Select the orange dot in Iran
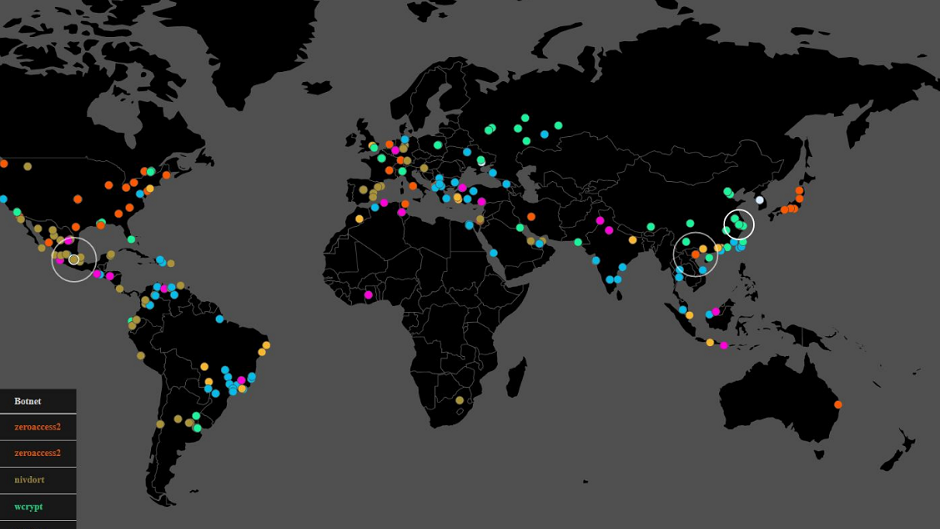Image resolution: width=940 pixels, height=529 pixels. (531, 216)
